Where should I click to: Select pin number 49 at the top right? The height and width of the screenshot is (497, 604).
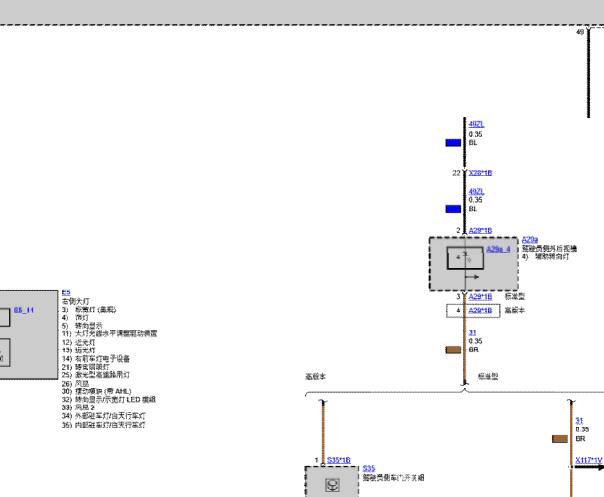[x=580, y=32]
